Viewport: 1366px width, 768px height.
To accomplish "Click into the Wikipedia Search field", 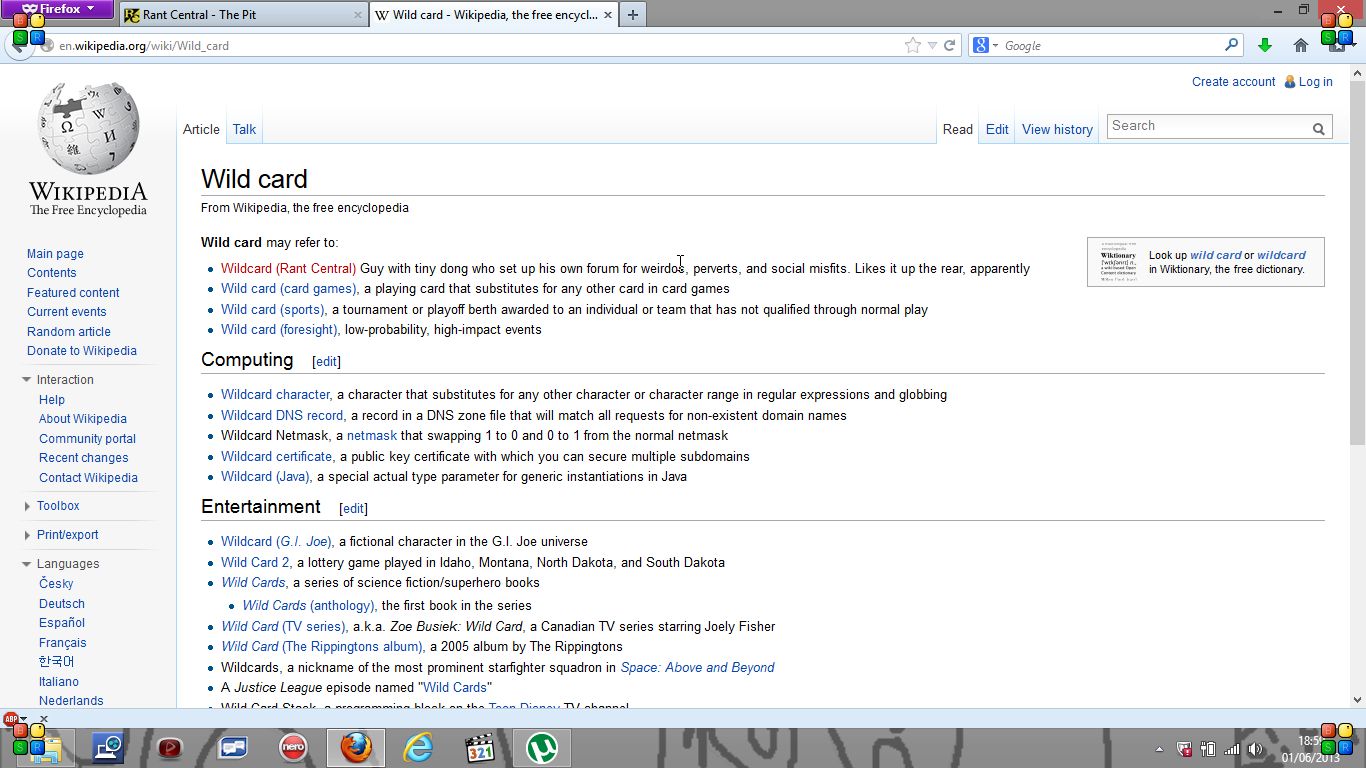I will (x=1207, y=126).
